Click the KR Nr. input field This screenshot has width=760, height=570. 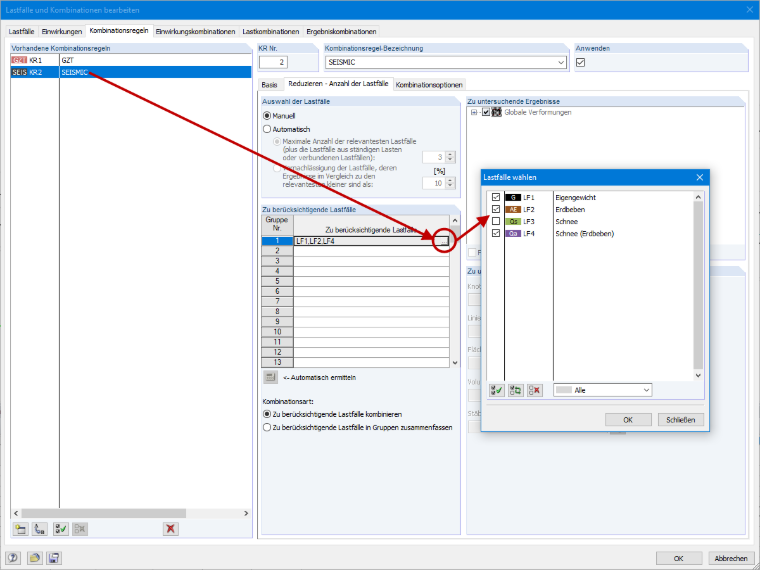pos(273,63)
